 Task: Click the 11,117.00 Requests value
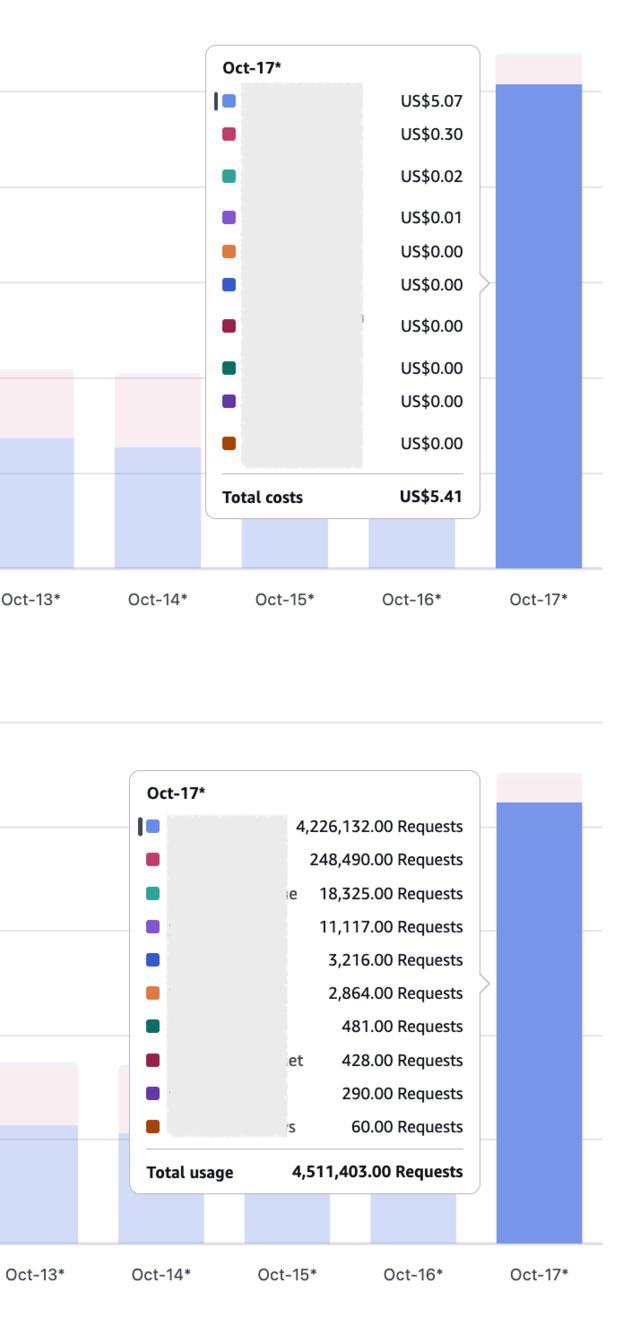391,926
